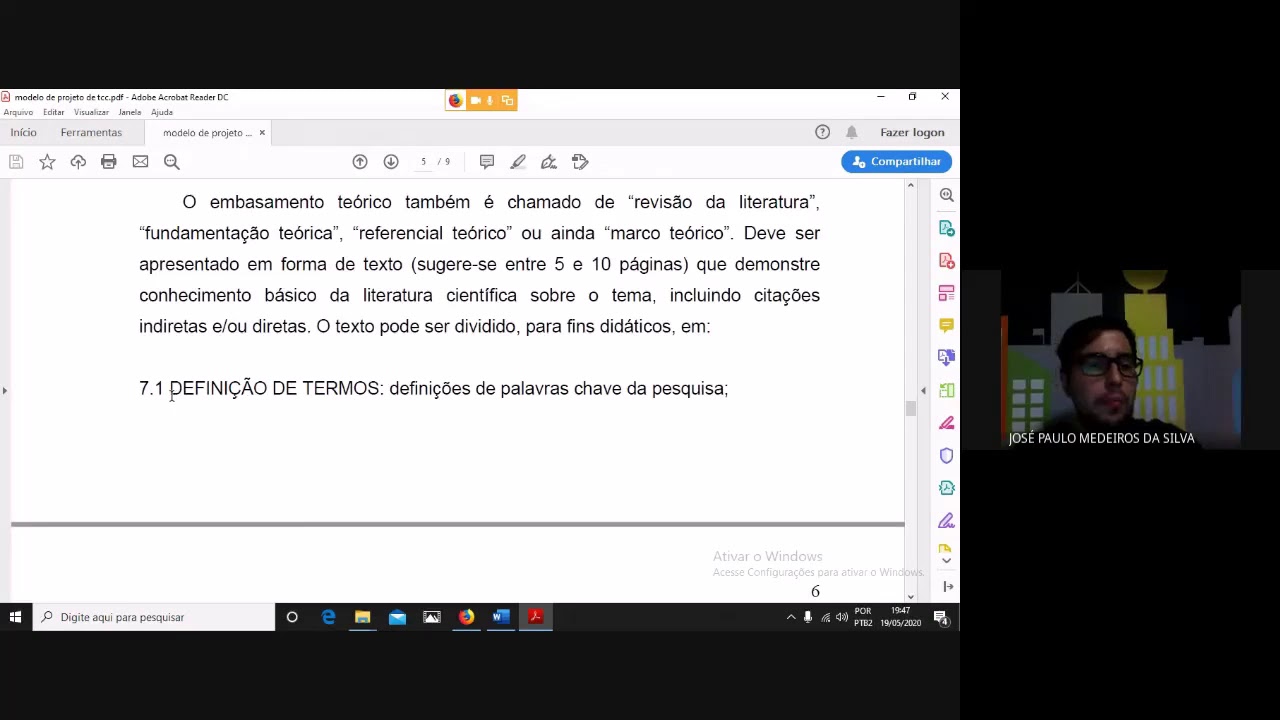Open the Windows Start menu
This screenshot has width=1280, height=720.
[15, 617]
